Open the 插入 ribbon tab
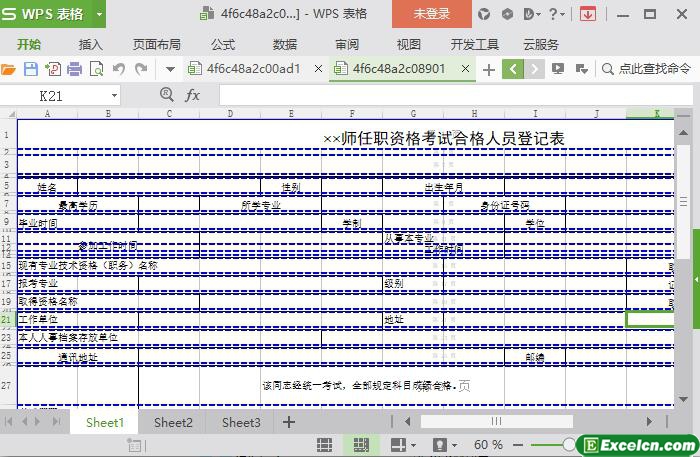This screenshot has width=700, height=457. pos(91,45)
